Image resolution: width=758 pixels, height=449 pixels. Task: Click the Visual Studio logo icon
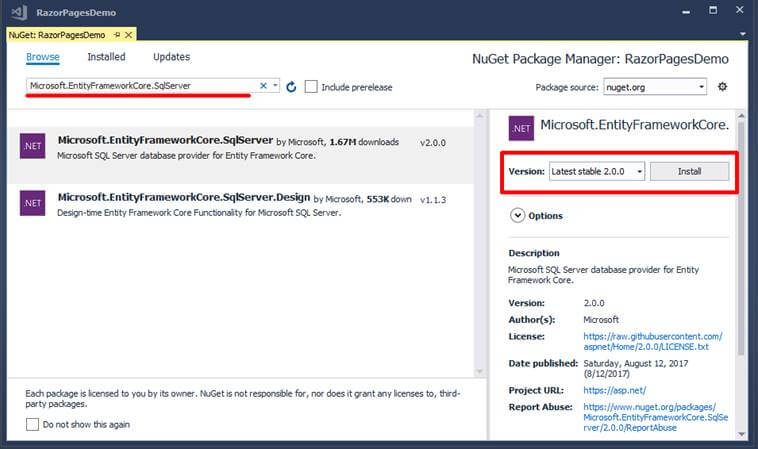pyautogui.click(x=19, y=12)
